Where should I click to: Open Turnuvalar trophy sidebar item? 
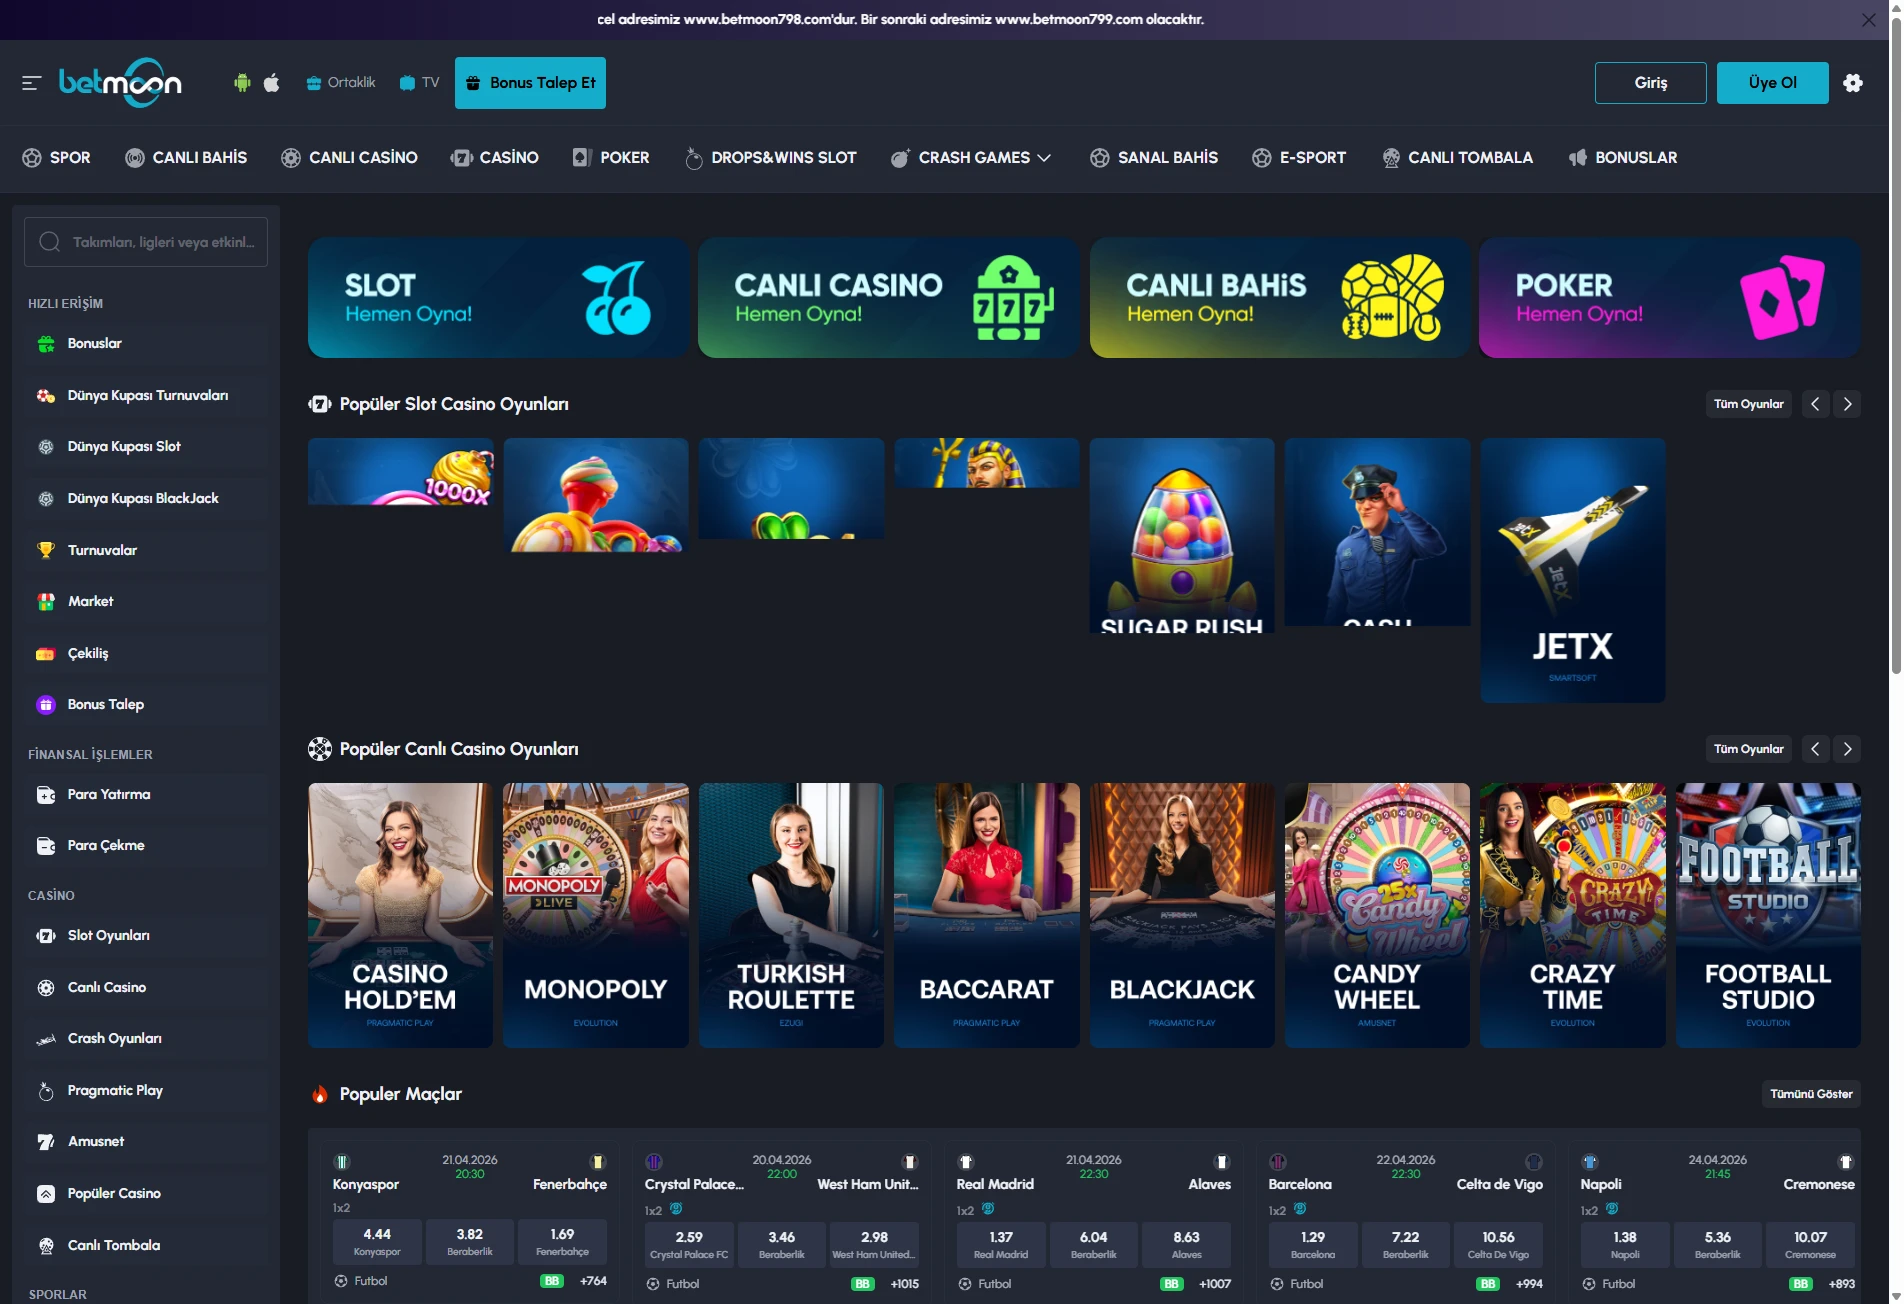point(146,550)
